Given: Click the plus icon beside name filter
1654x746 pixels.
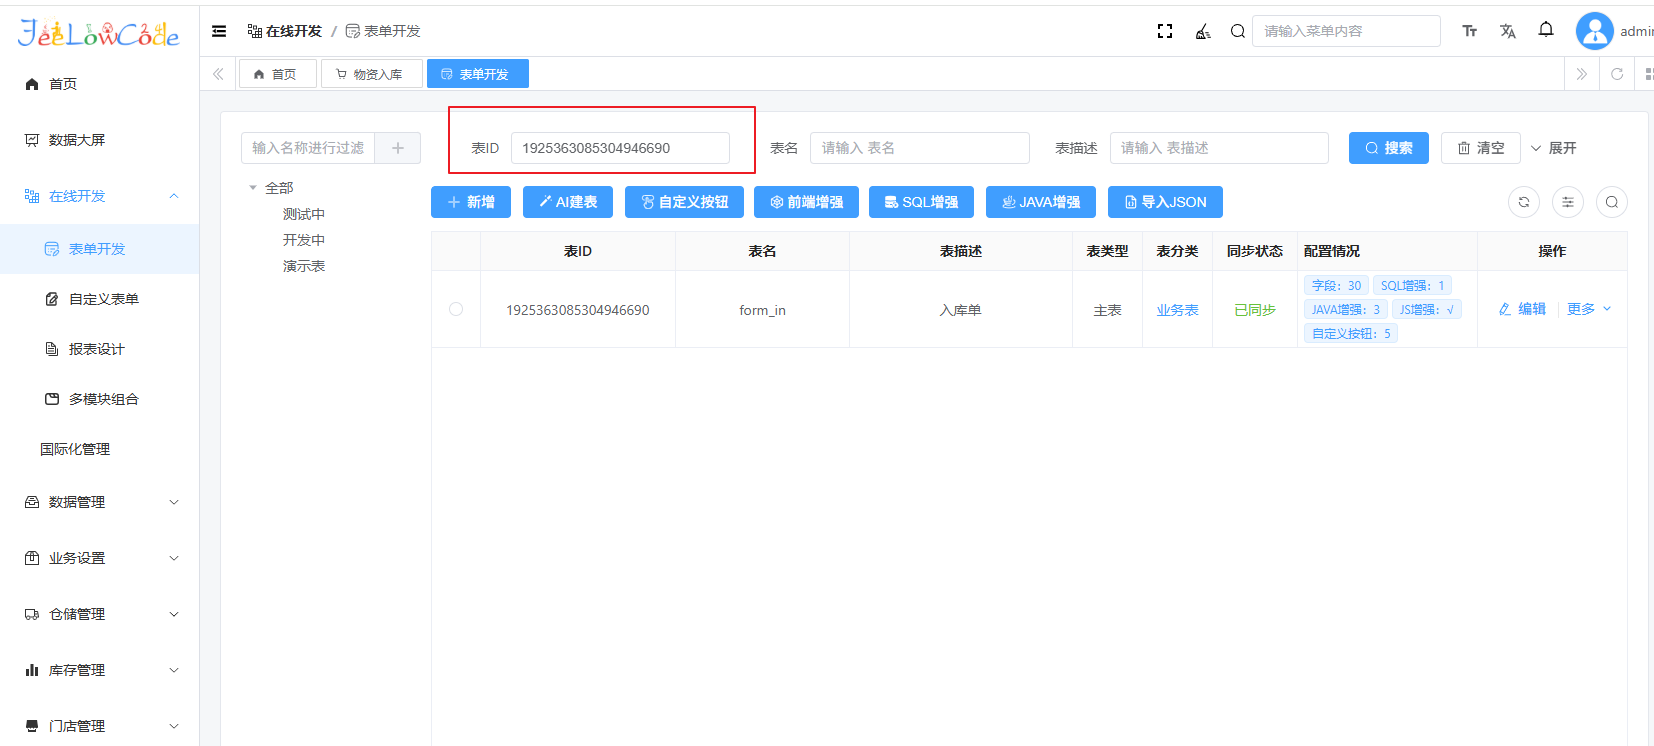Looking at the screenshot, I should [x=398, y=148].
